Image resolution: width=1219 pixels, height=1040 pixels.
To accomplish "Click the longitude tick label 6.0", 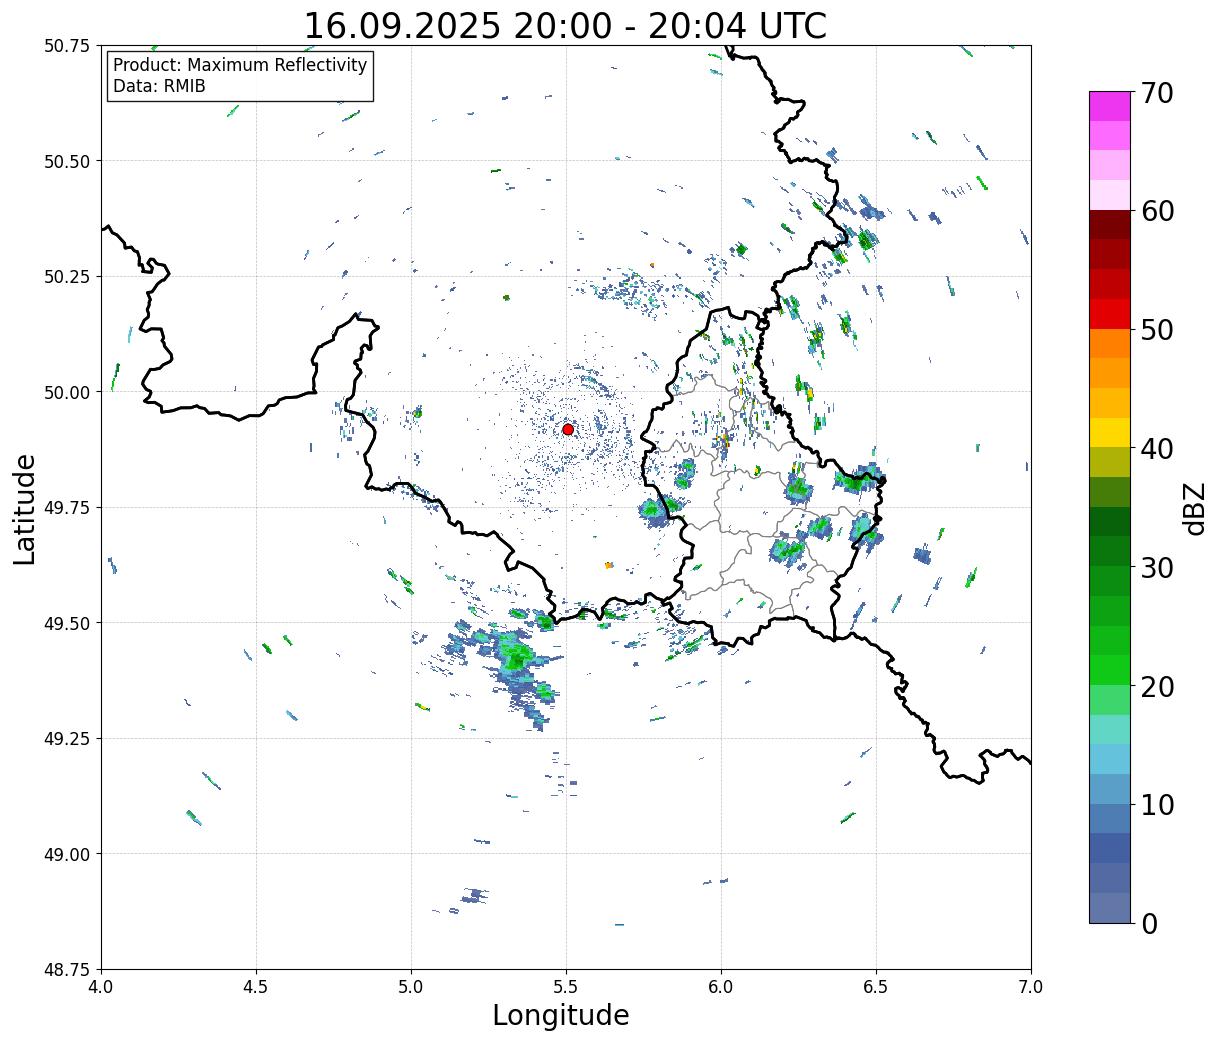I will 721,987.
